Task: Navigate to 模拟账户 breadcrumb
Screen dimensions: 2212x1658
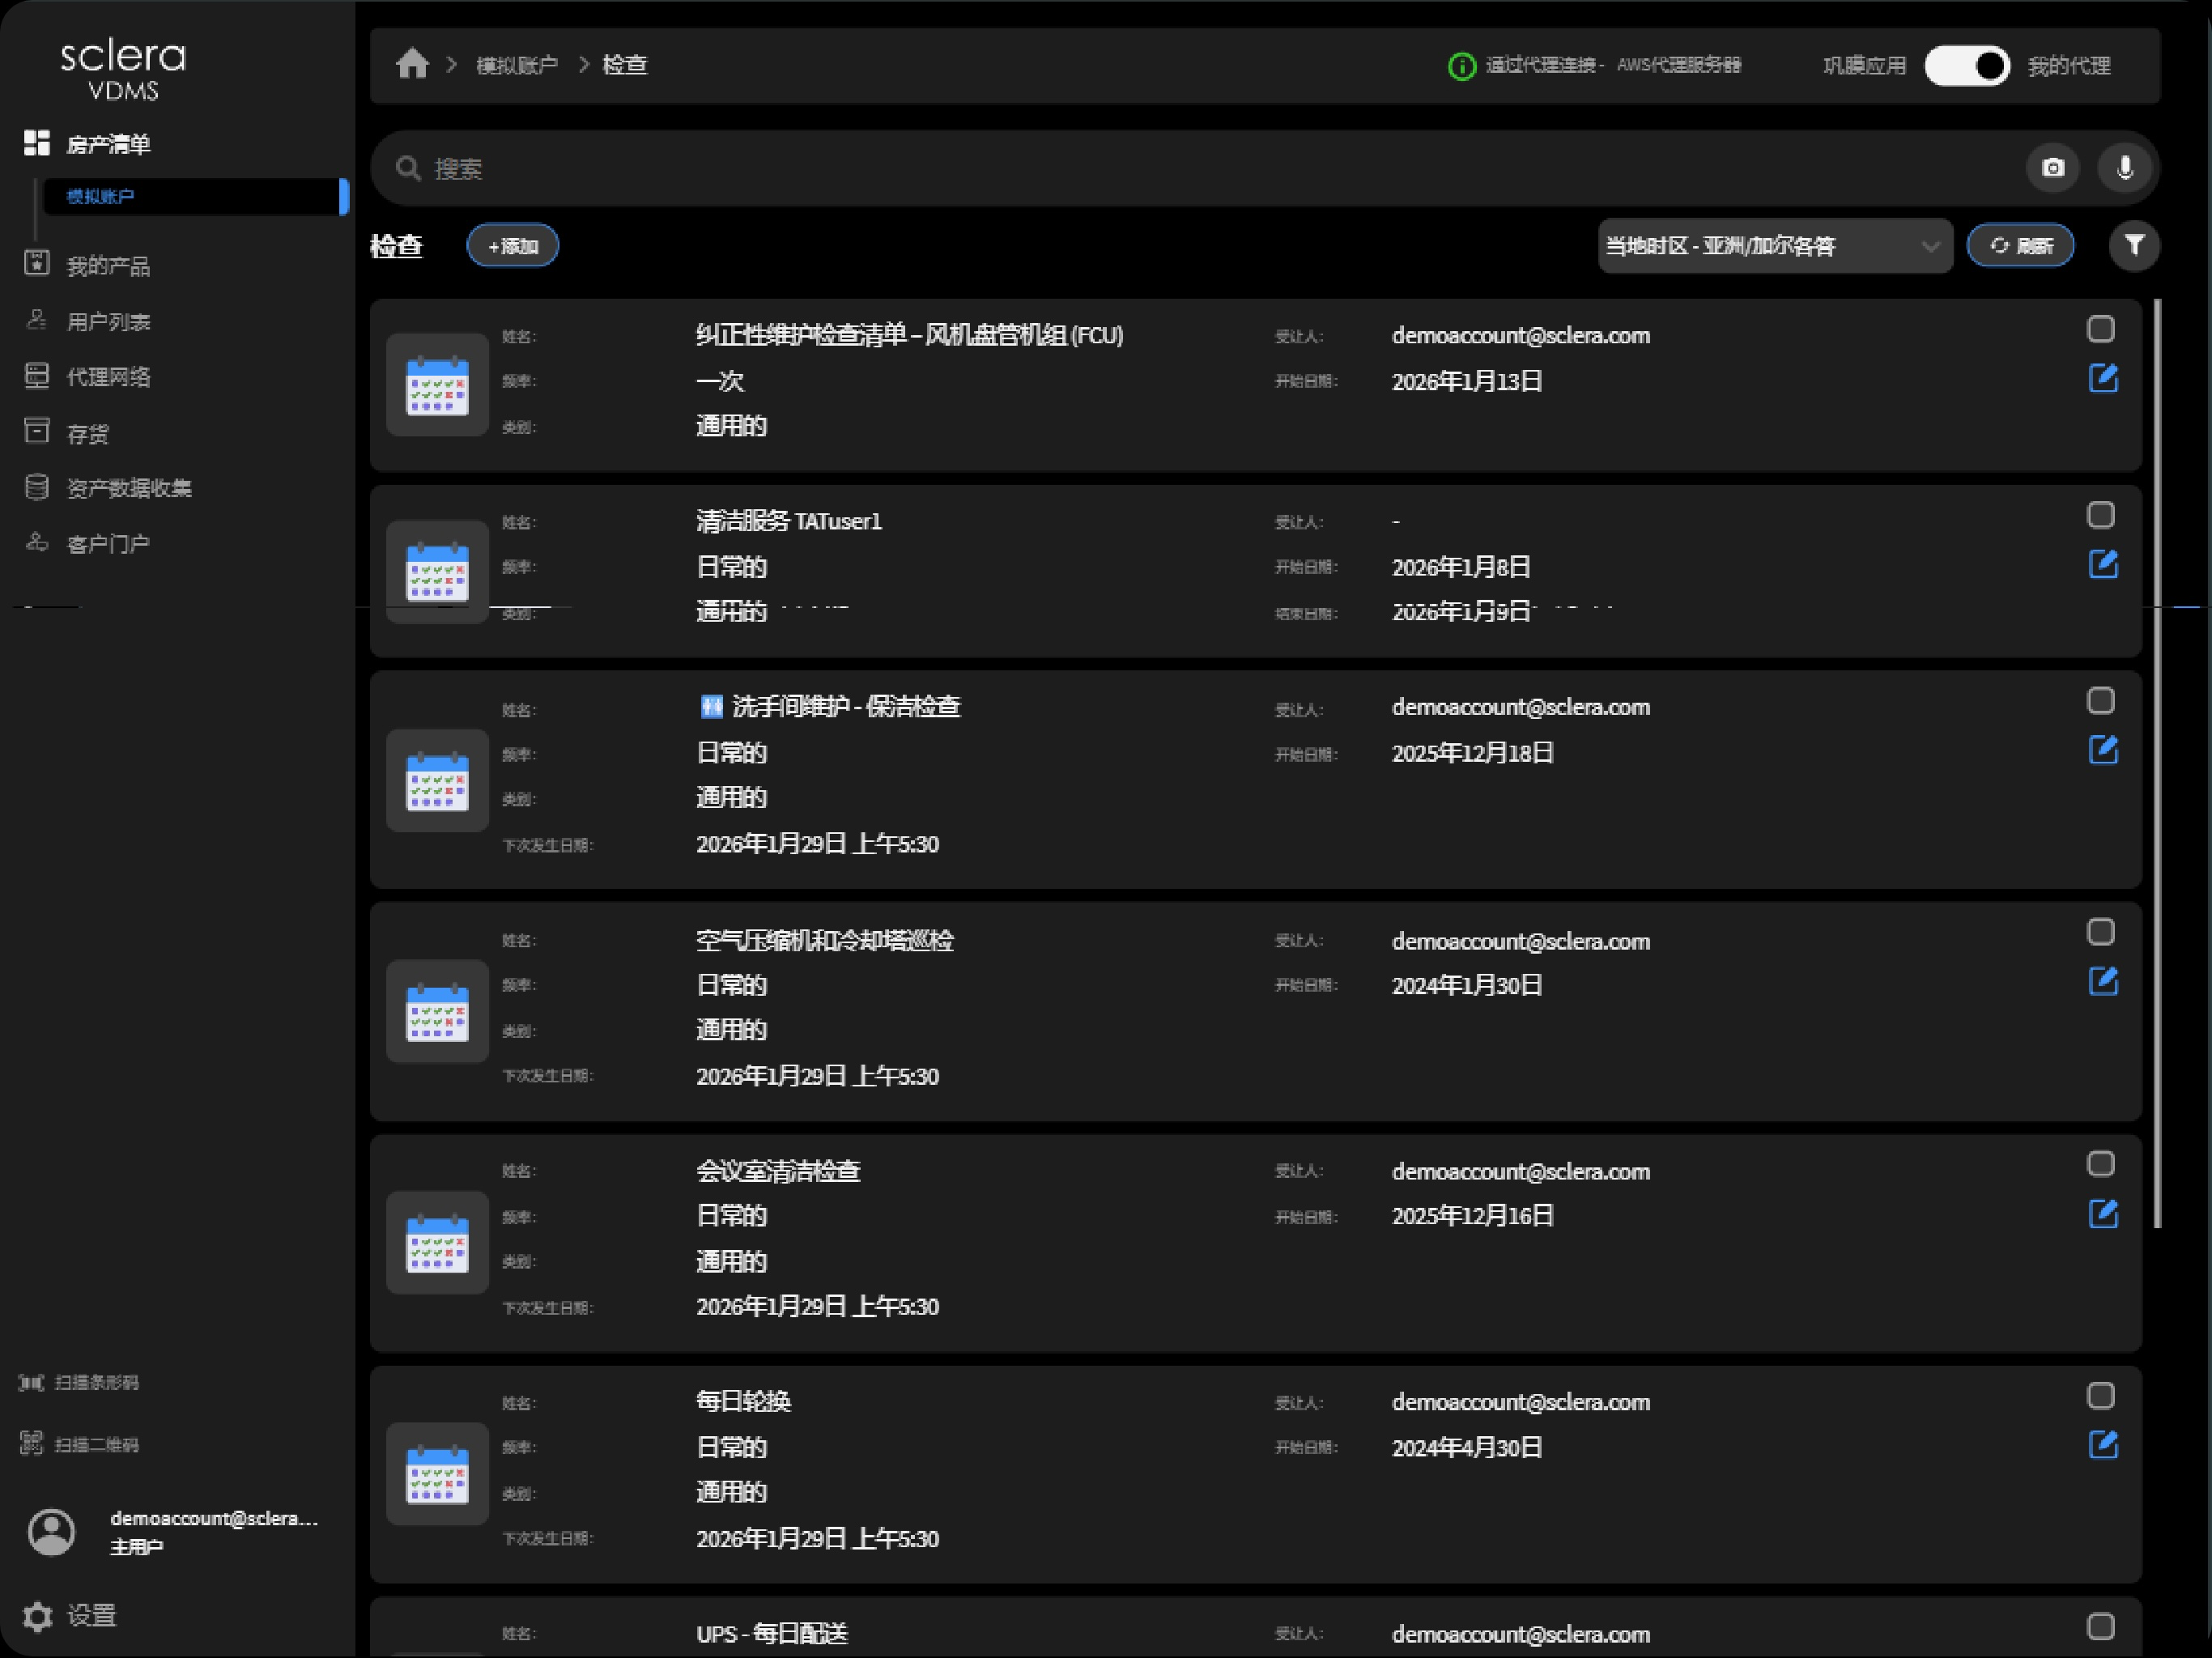Action: click(x=516, y=66)
